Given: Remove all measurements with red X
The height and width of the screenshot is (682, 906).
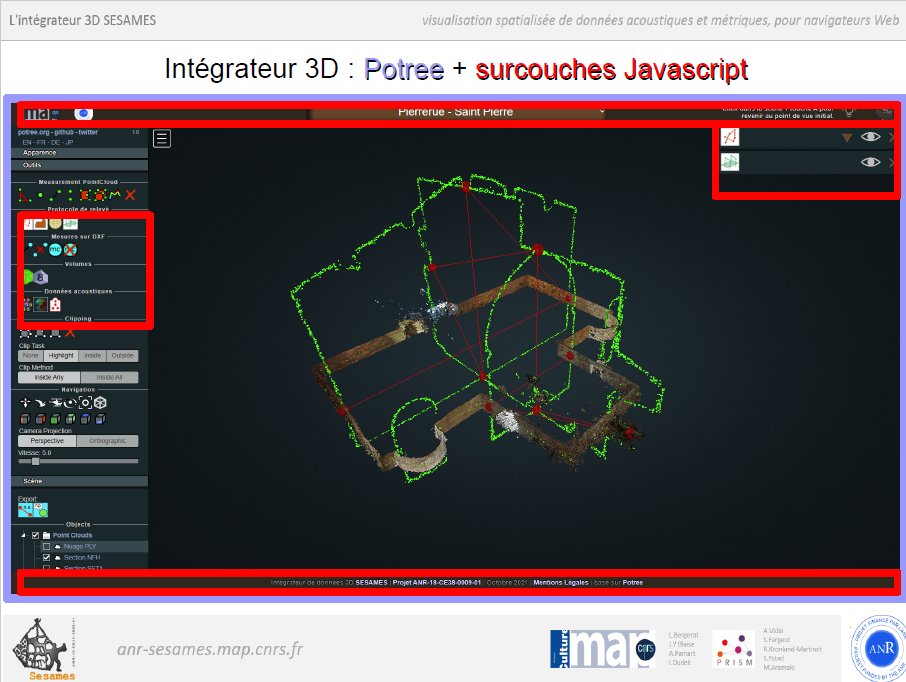Looking at the screenshot, I should pyautogui.click(x=131, y=195).
